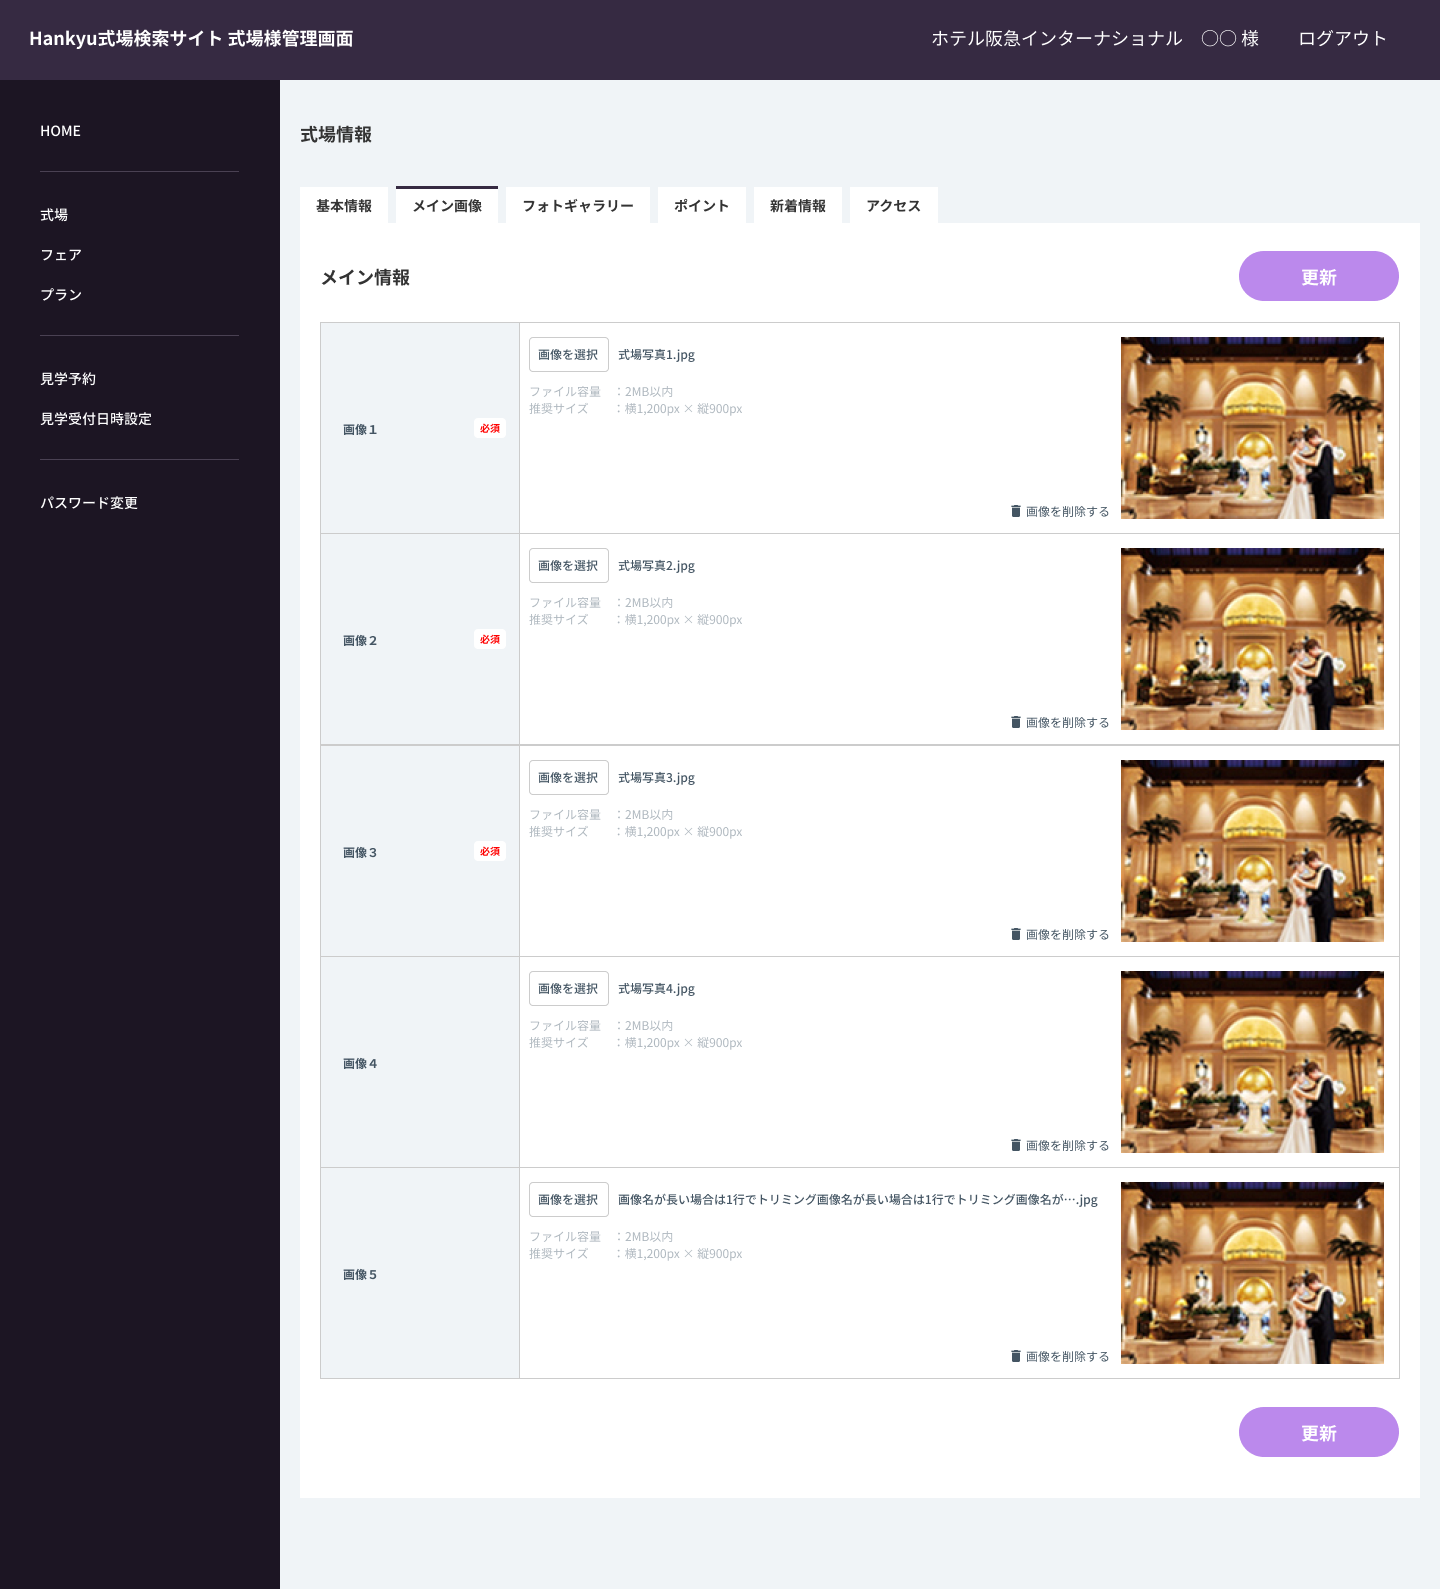
Task: Open HOME in the sidebar
Action: pyautogui.click(x=61, y=131)
